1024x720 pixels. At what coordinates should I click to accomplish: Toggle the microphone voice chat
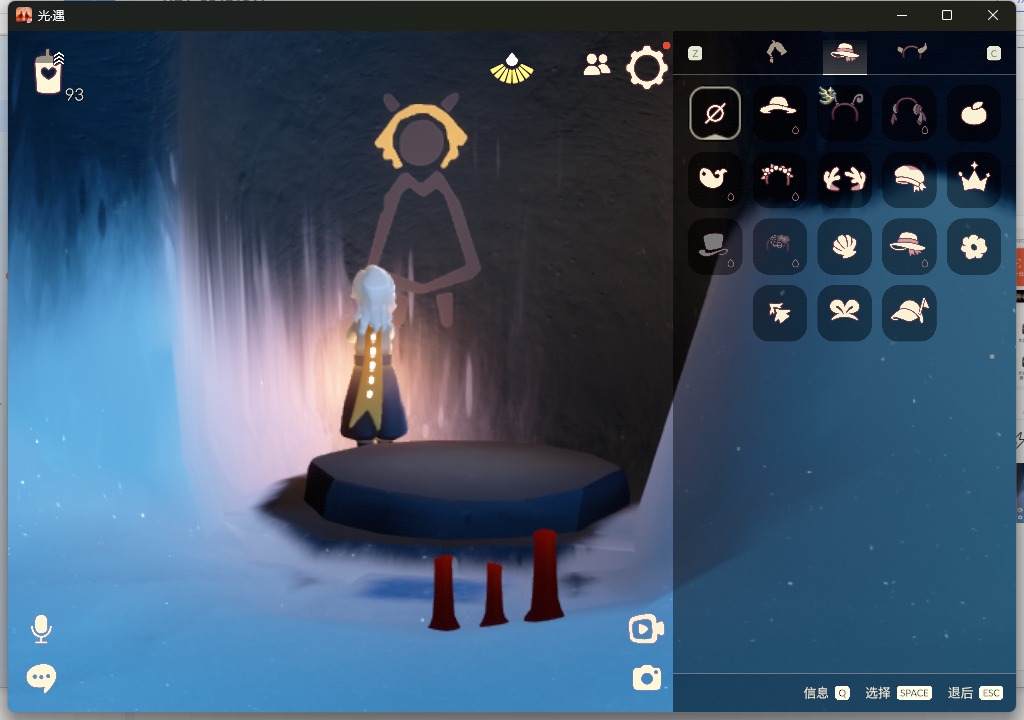click(41, 629)
